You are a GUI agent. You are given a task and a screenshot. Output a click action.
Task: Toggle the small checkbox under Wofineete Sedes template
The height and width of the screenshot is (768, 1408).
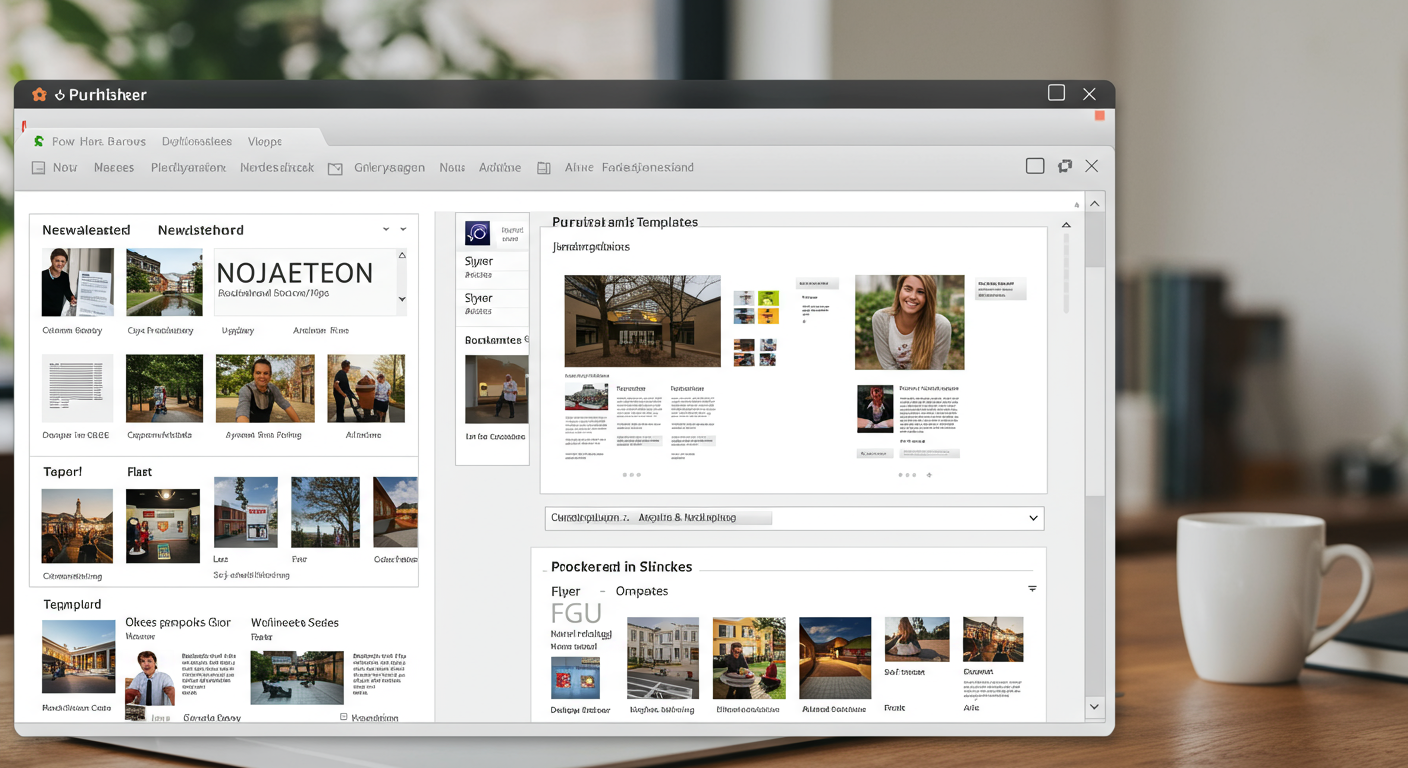[x=343, y=717]
